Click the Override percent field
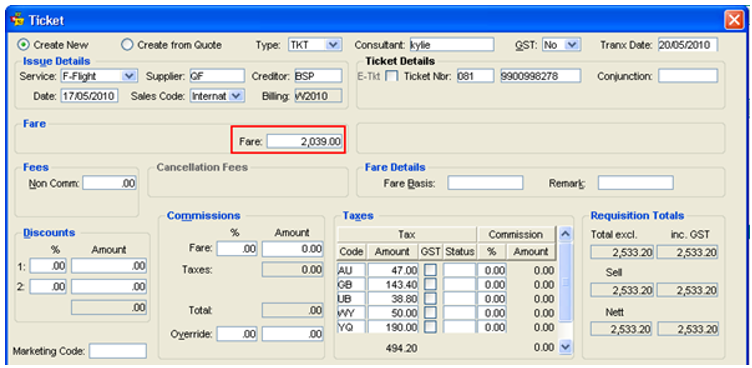The height and width of the screenshot is (368, 752). click(x=237, y=333)
